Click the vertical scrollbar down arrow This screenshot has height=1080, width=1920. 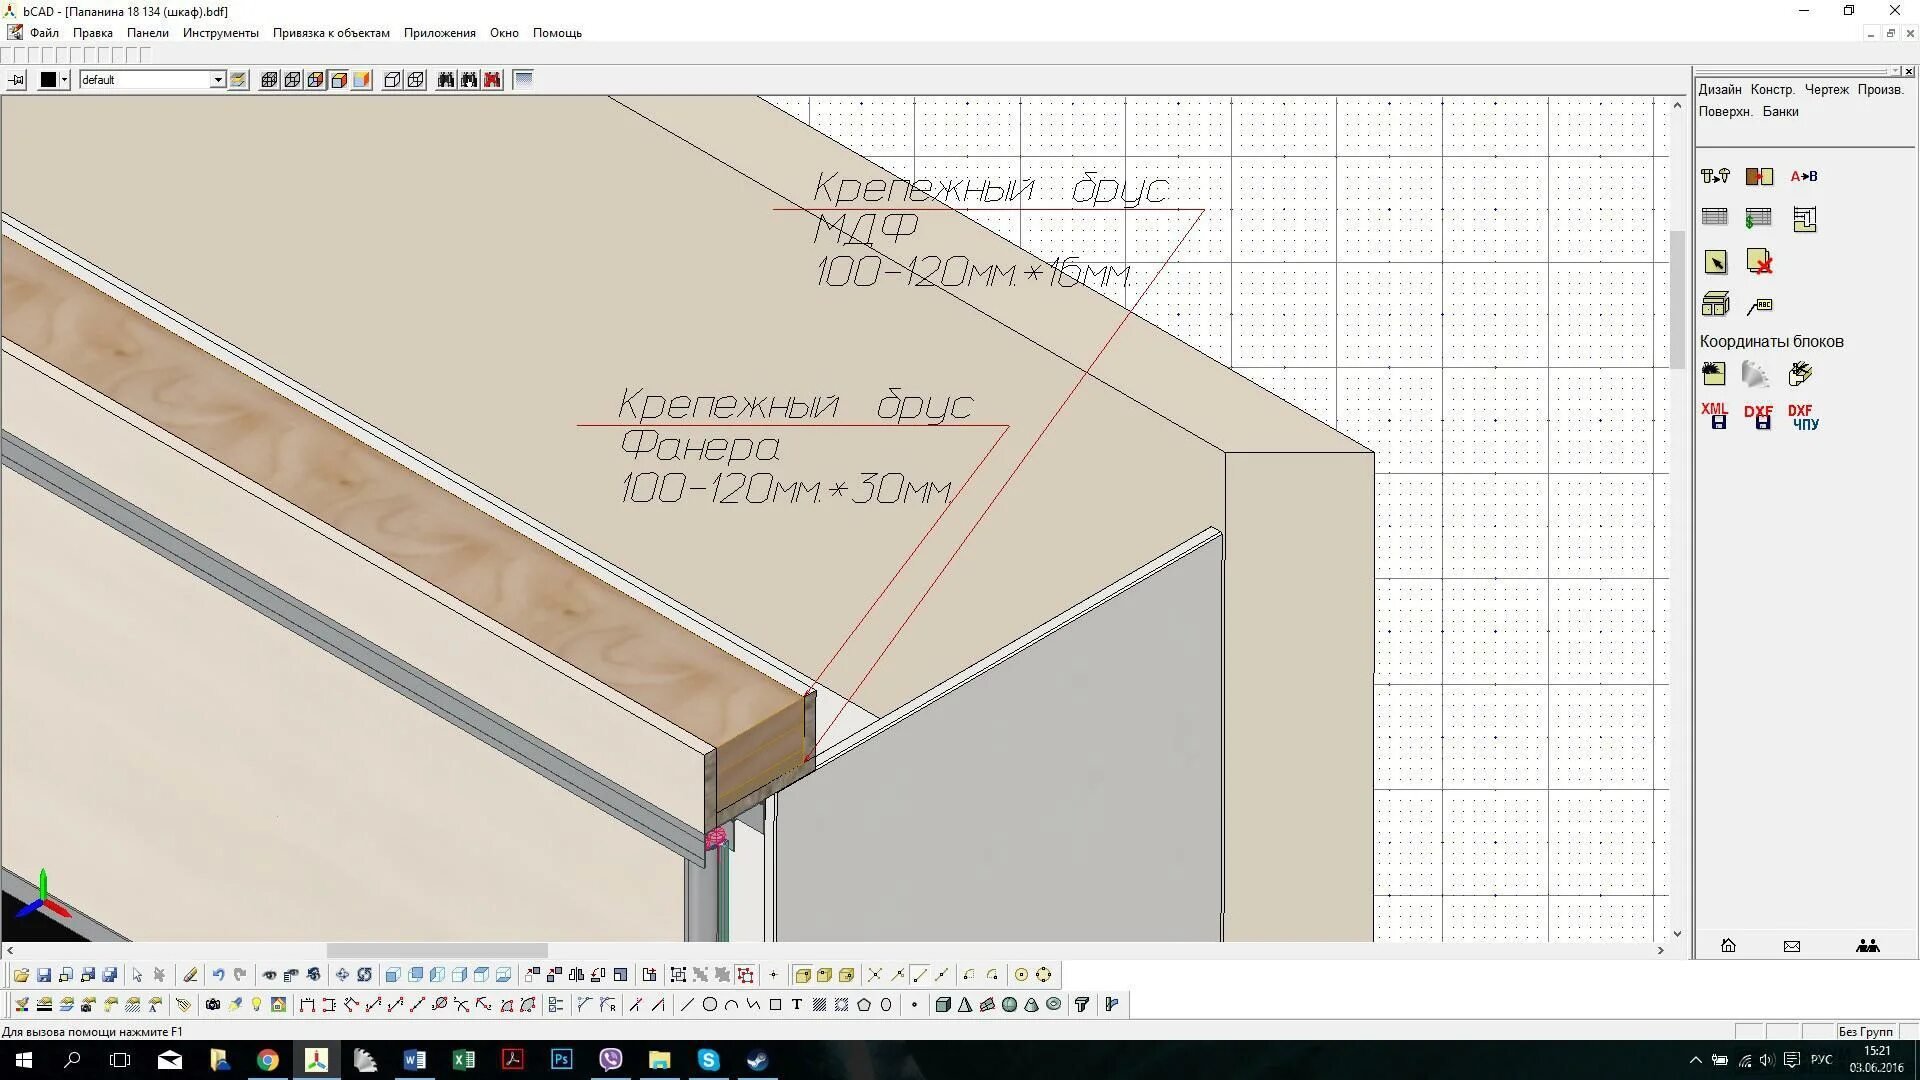tap(1677, 933)
